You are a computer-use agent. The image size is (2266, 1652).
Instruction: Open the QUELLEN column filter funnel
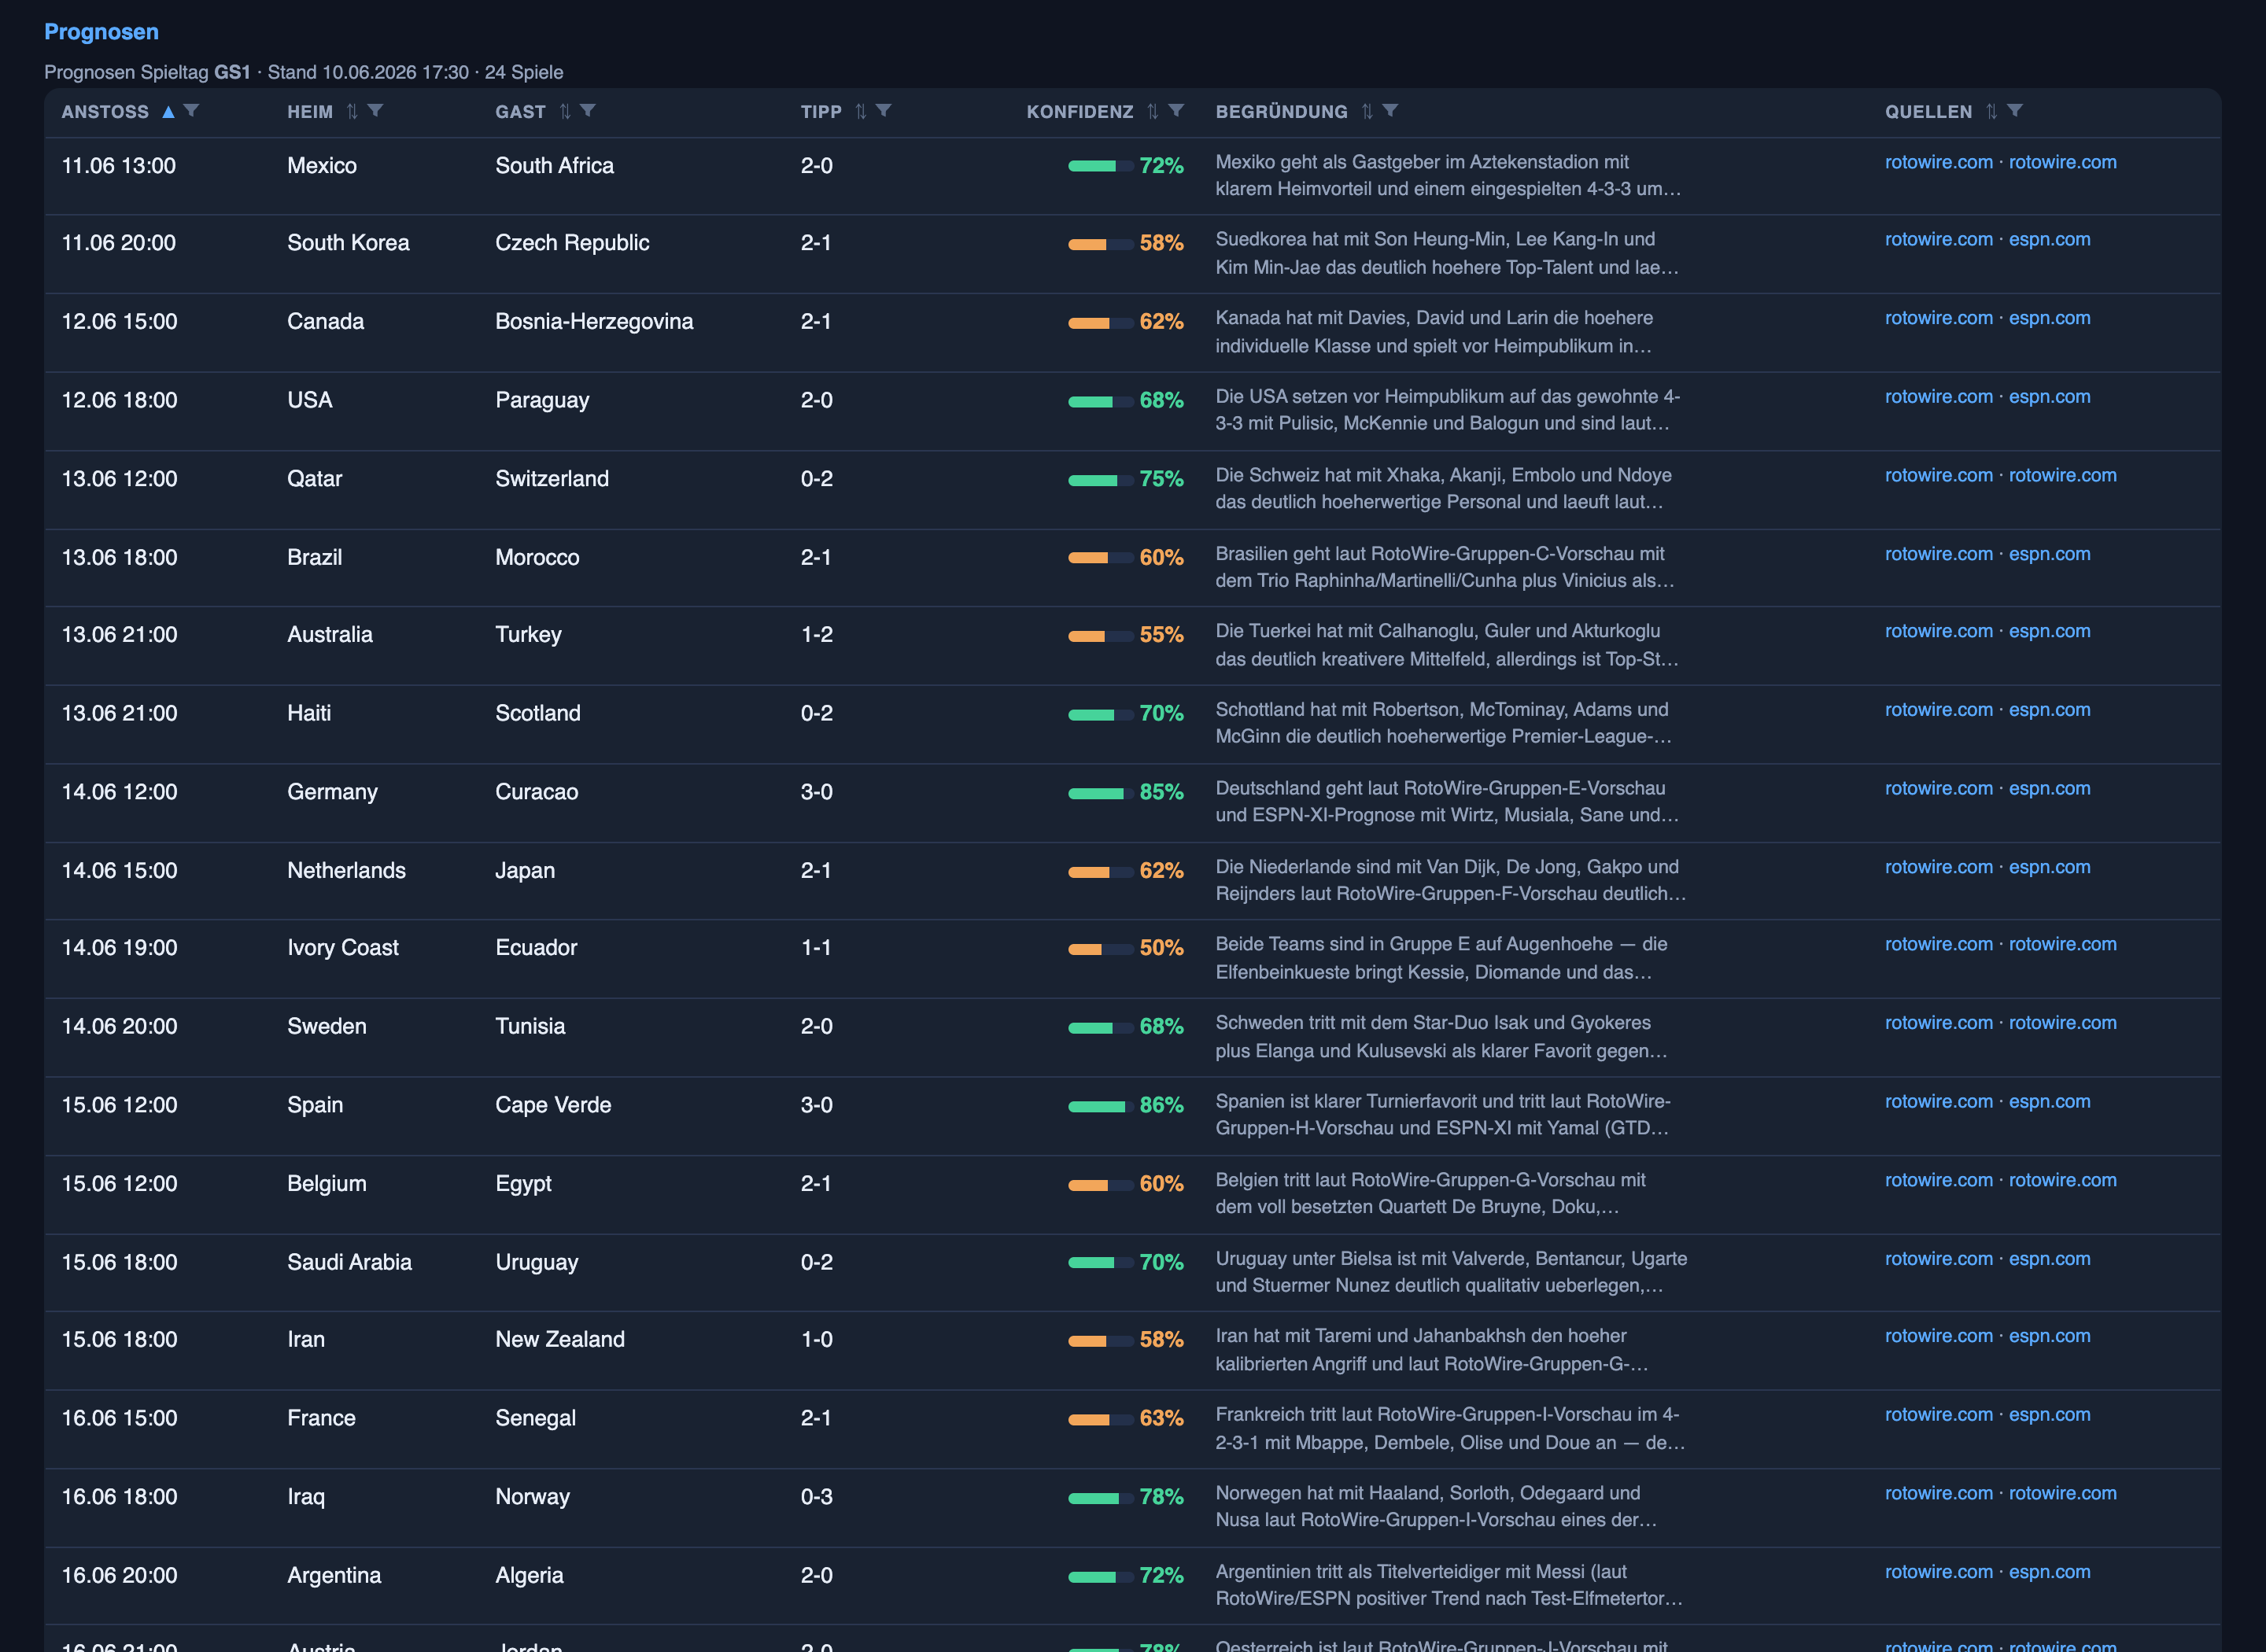click(x=2015, y=111)
